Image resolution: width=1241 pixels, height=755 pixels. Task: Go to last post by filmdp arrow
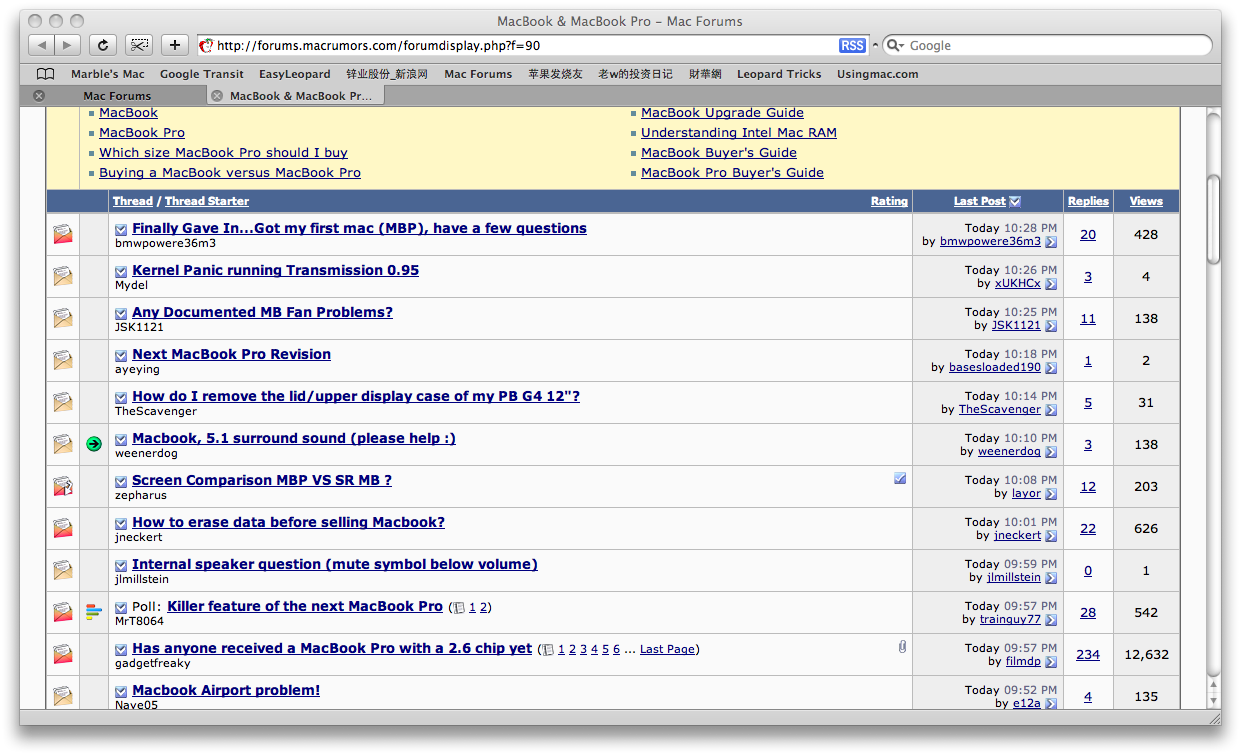(1051, 662)
